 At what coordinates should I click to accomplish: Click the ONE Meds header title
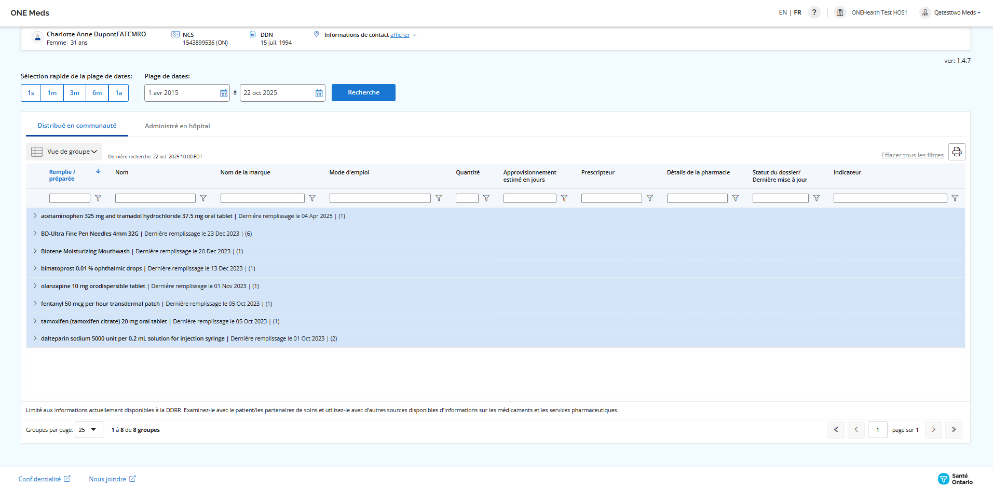[x=30, y=13]
